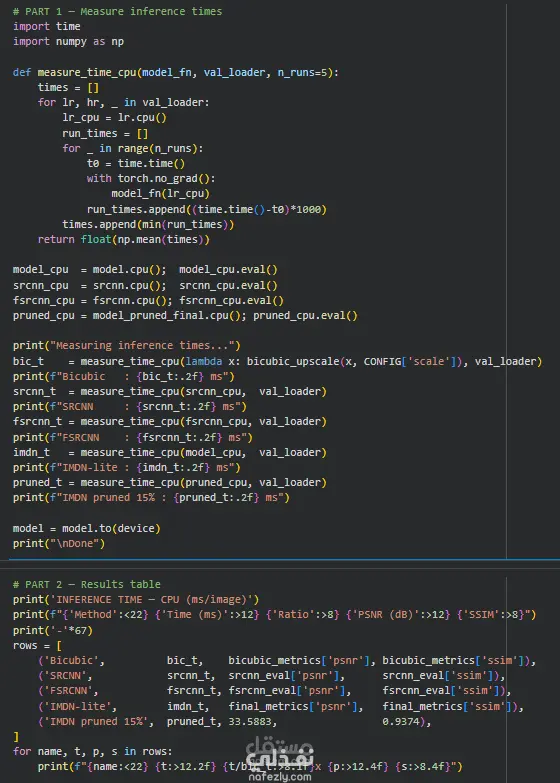Click the print line showing '{imdn_t:.2f} ms'
This screenshot has width=560, height=783.
click(x=126, y=467)
